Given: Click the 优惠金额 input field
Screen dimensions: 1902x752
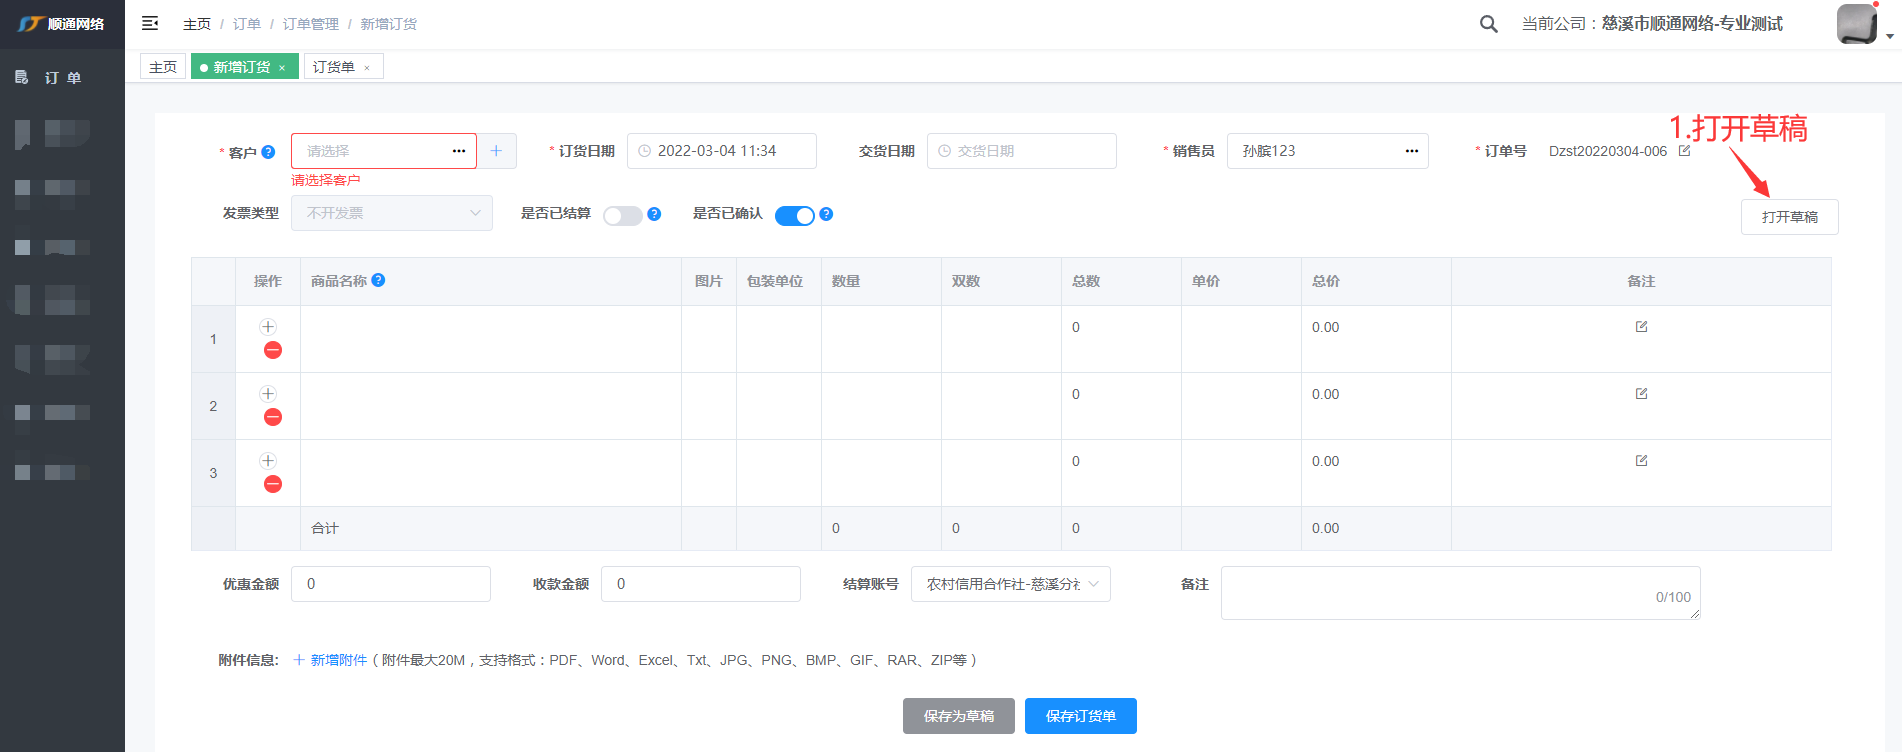Looking at the screenshot, I should tap(390, 584).
